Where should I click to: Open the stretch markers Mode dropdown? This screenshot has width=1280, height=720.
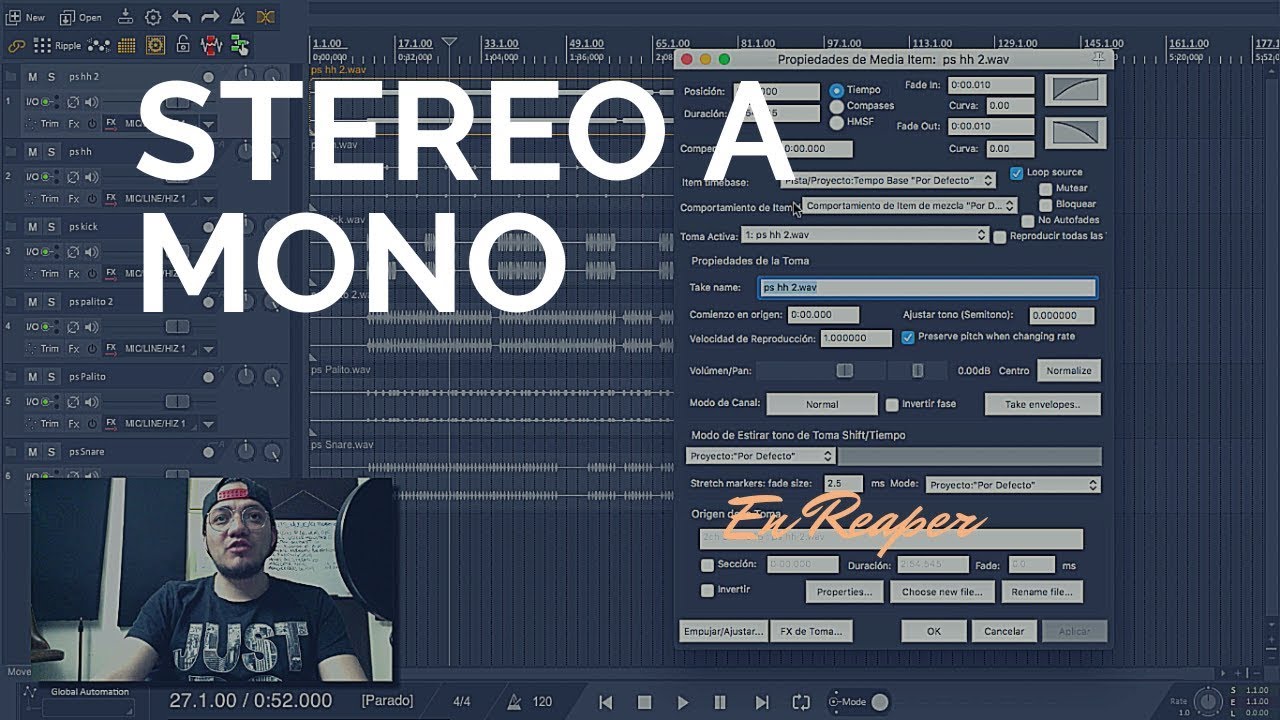click(x=1013, y=484)
